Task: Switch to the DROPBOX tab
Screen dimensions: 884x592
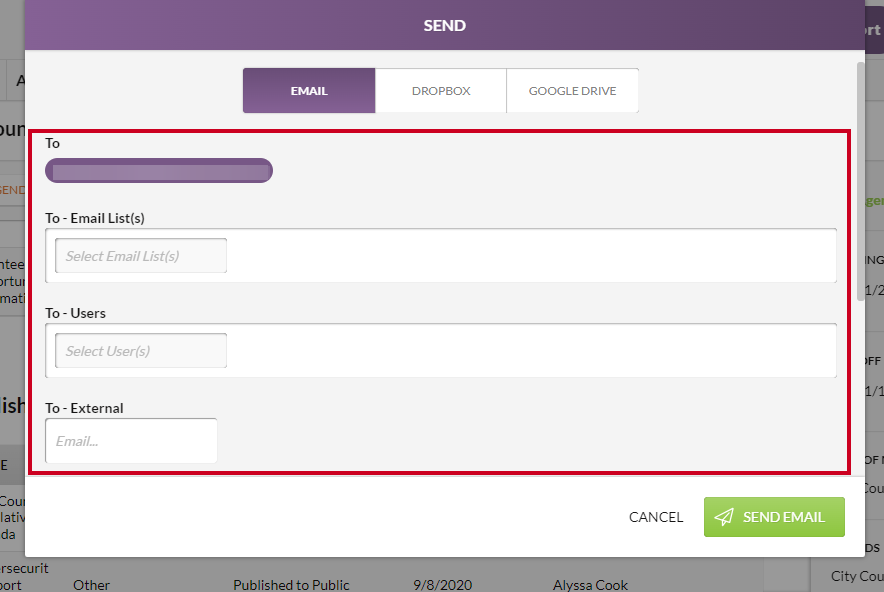Action: (x=441, y=91)
